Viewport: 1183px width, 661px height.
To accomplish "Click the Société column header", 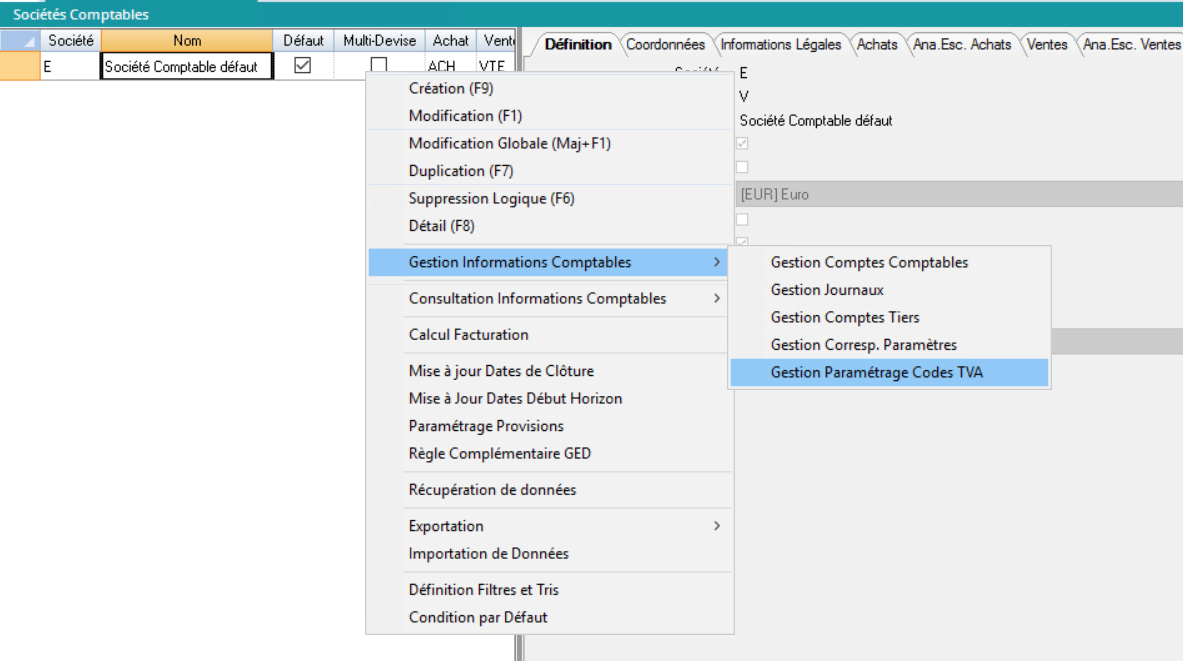I will [71, 41].
